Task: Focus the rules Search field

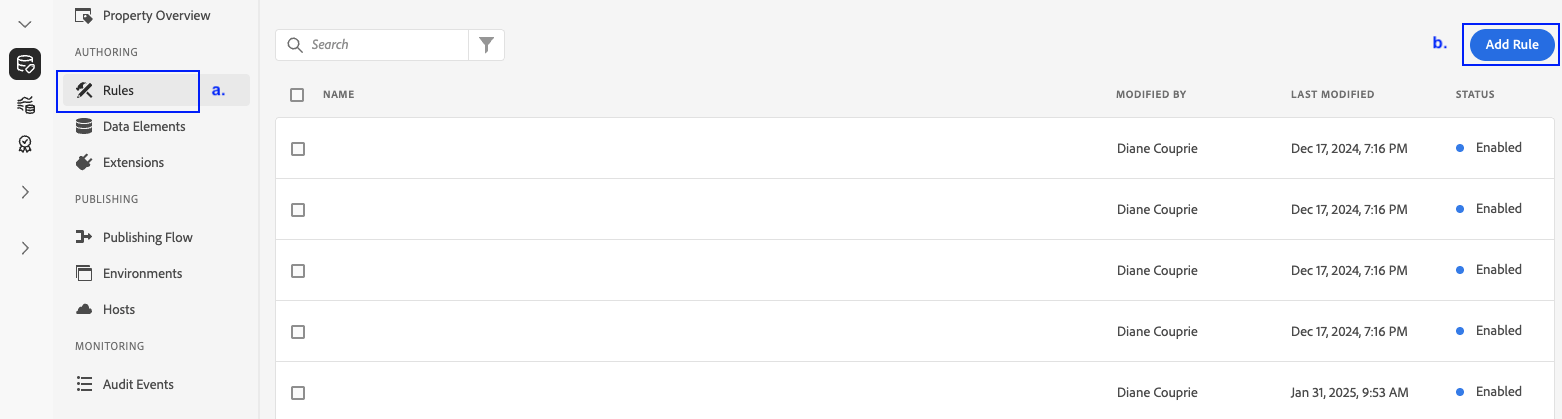Action: (385, 45)
